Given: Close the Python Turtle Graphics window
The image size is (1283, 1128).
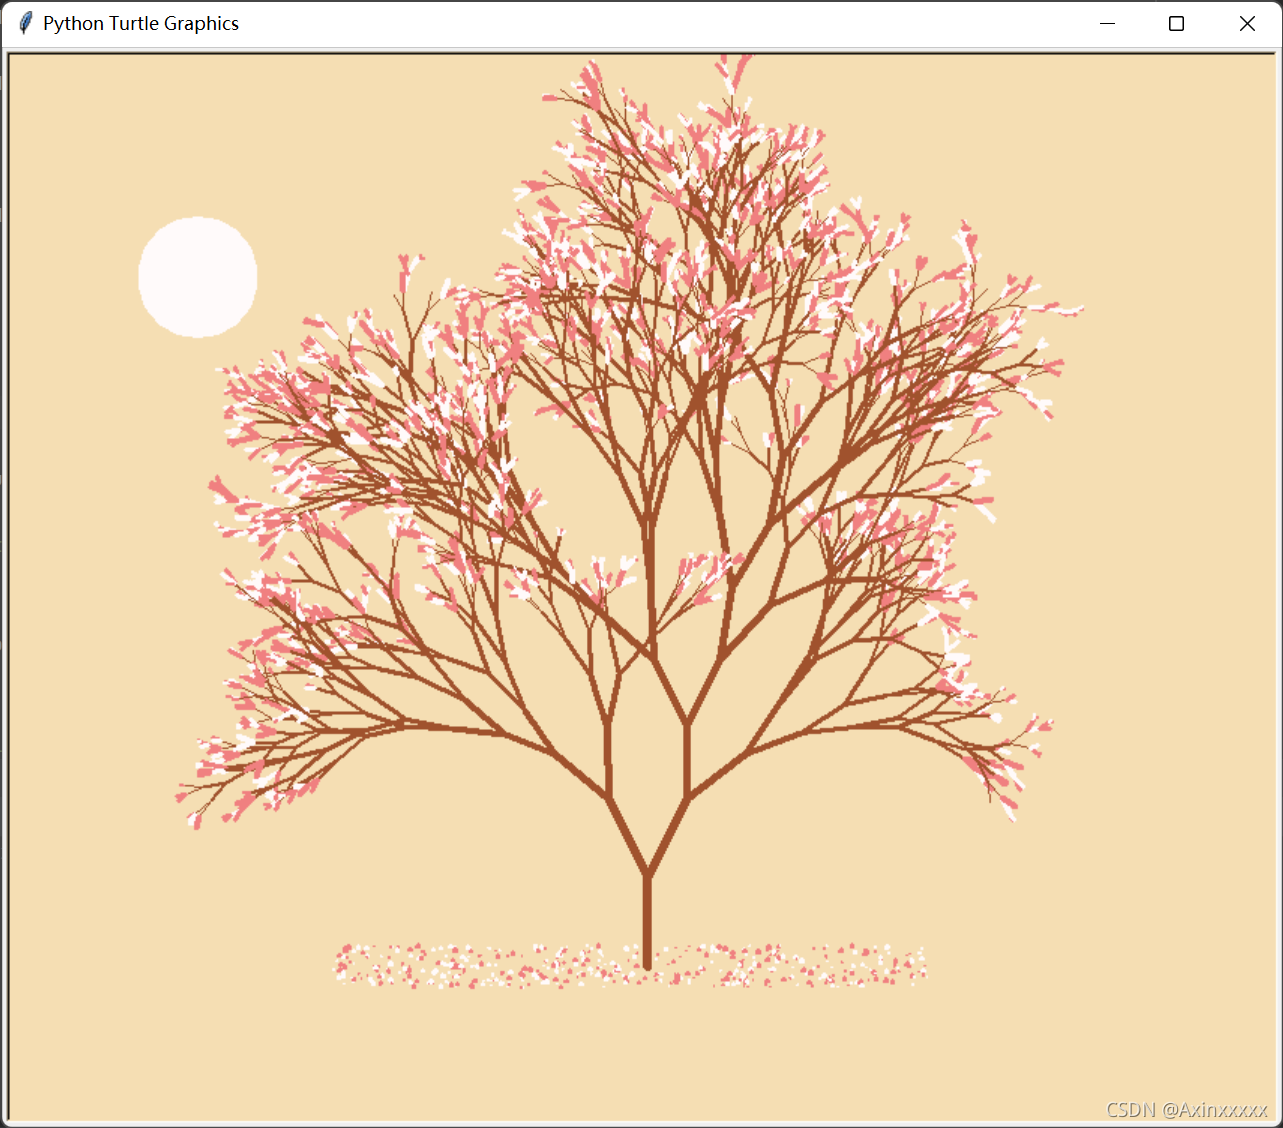Looking at the screenshot, I should (1247, 23).
